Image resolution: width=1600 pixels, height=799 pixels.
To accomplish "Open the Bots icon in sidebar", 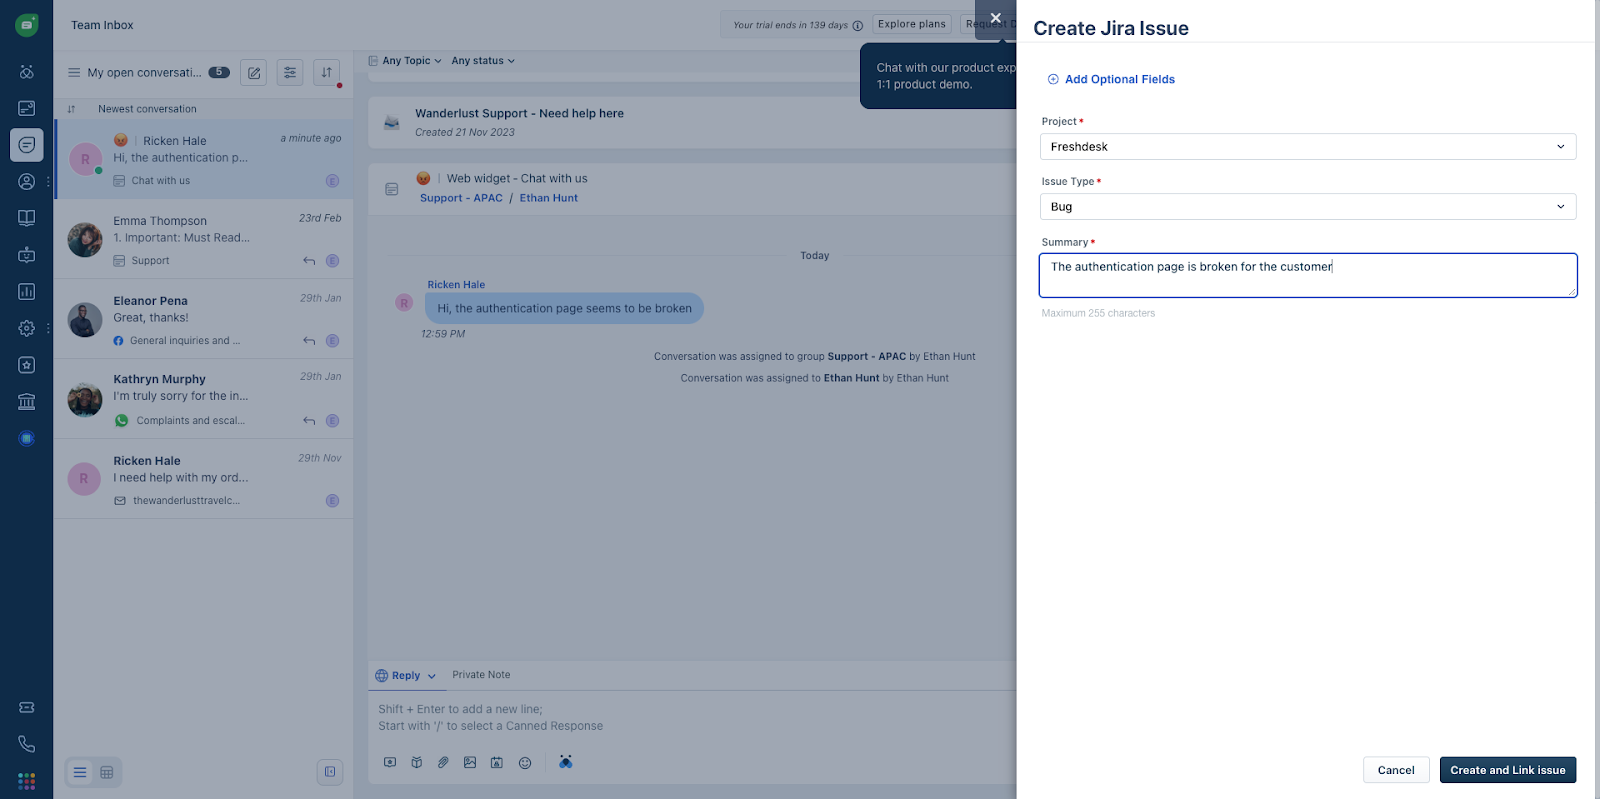I will click(x=27, y=255).
